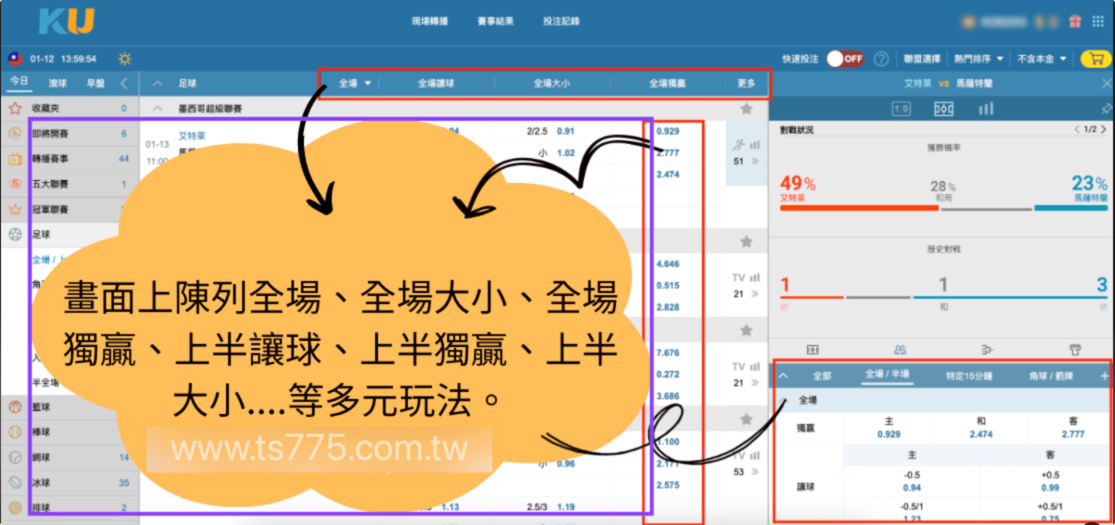Open the 熱門排序 sorting dropdown
The height and width of the screenshot is (525, 1115).
(x=979, y=59)
